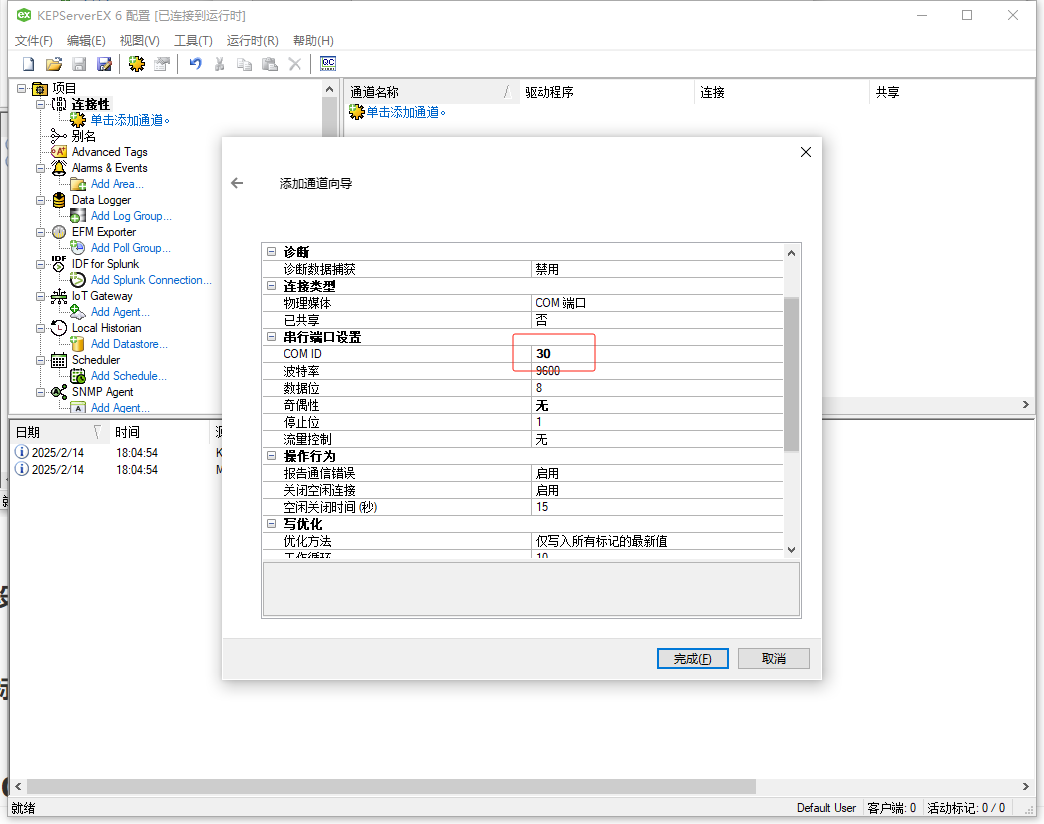
Task: Sort the event log by 日期 column header
Action: click(x=59, y=433)
